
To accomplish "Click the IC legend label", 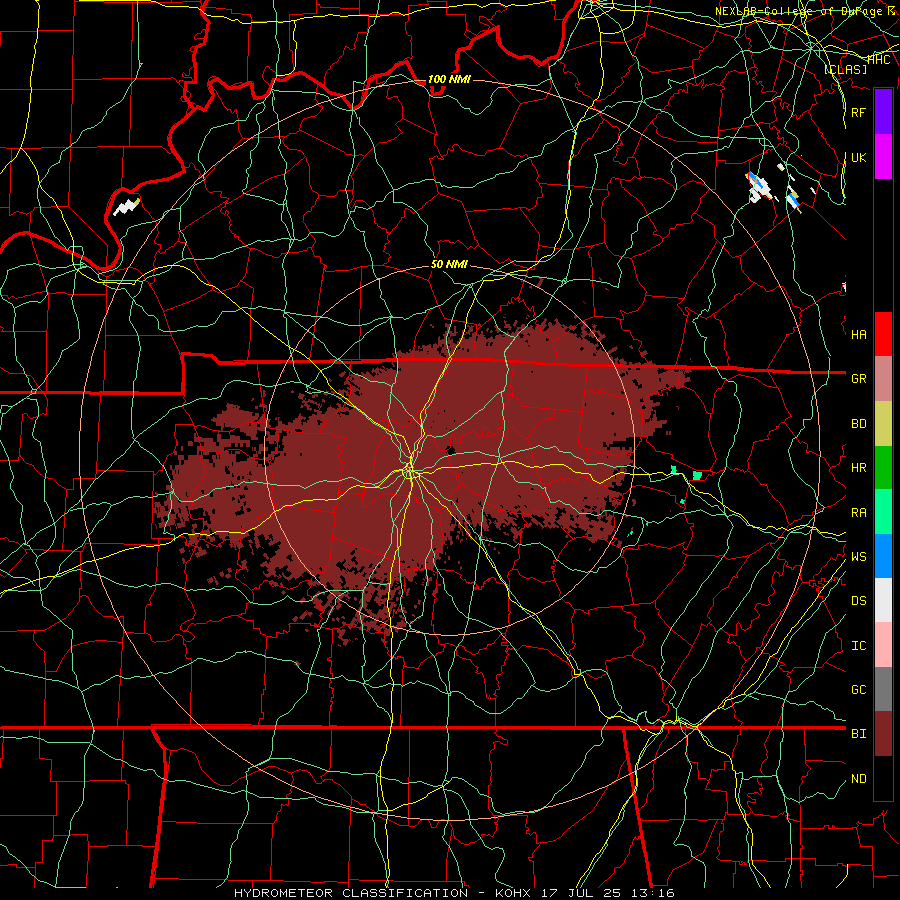I will tap(858, 646).
